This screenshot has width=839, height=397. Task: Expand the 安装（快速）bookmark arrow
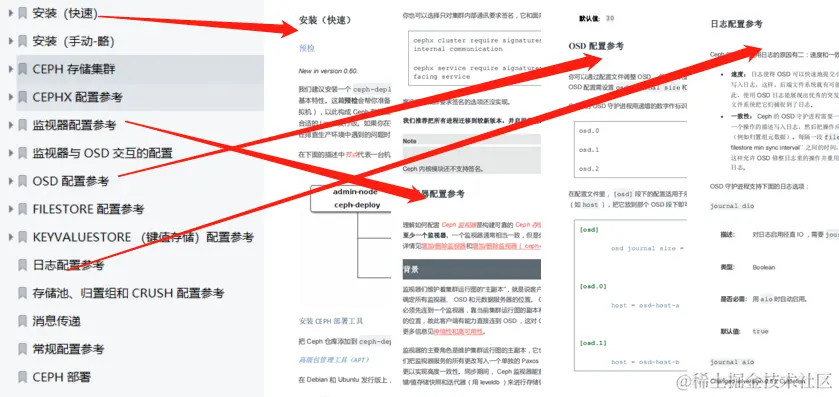tap(10, 13)
